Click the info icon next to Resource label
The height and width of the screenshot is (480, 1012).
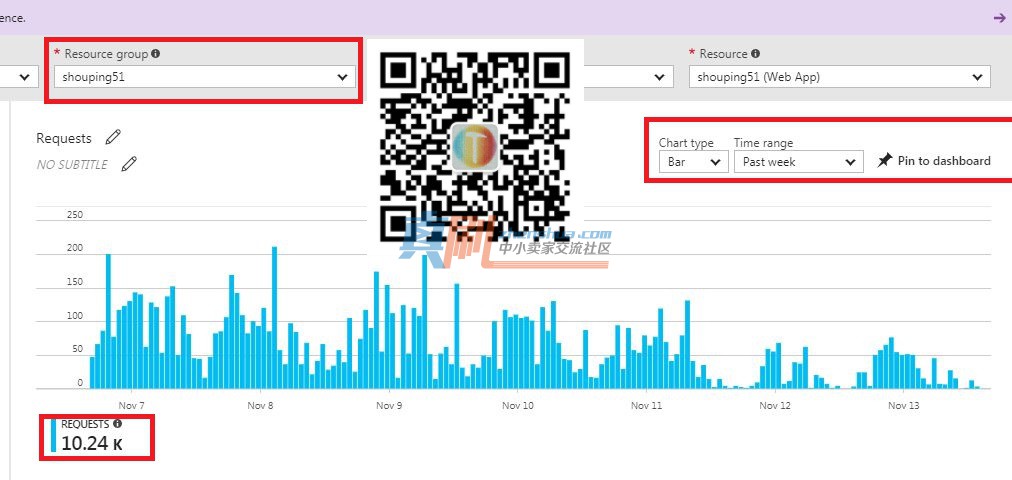[755, 54]
